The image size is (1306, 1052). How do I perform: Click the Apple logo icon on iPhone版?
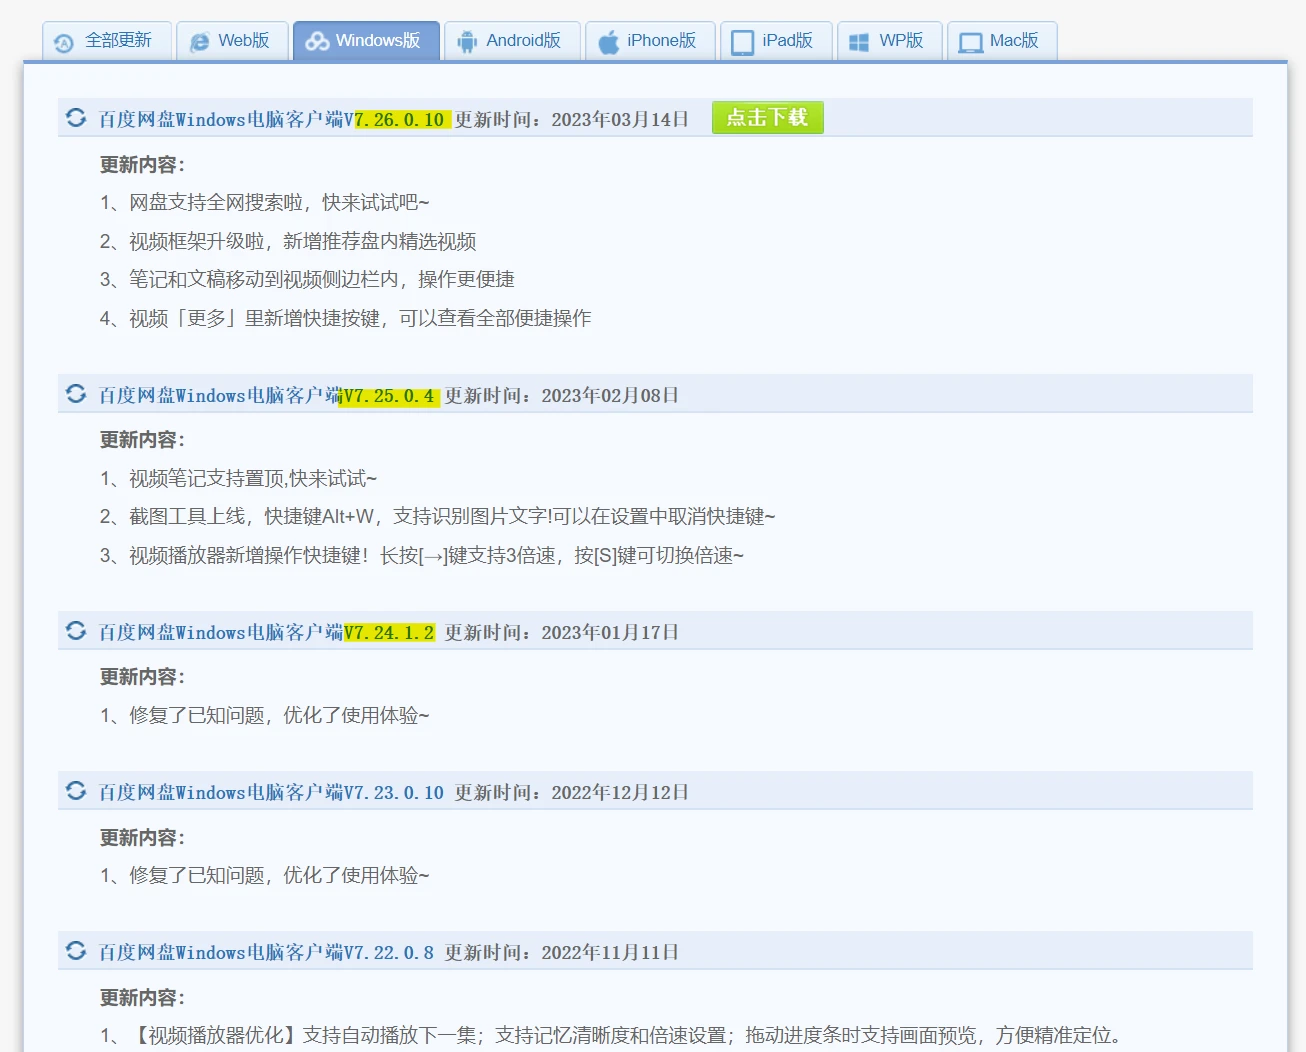(608, 42)
